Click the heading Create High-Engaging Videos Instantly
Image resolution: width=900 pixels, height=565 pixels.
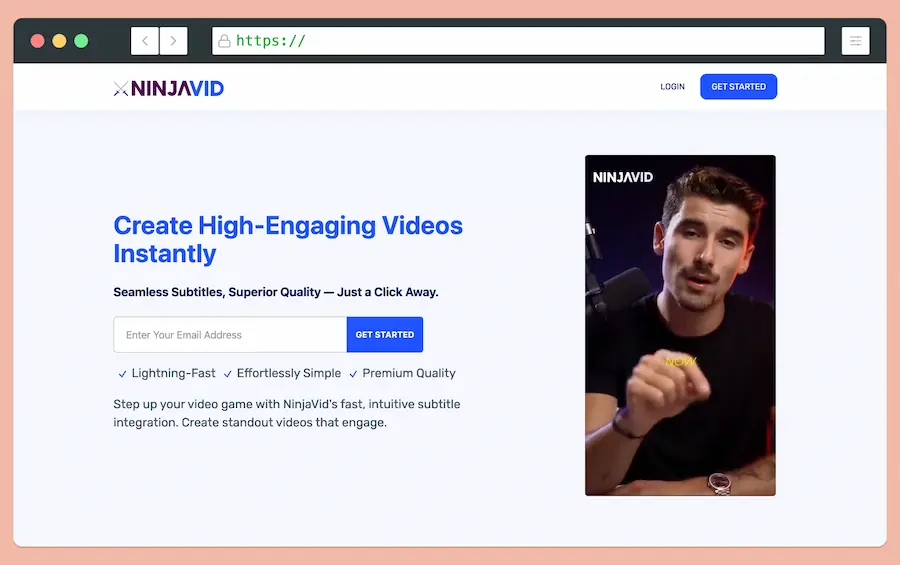tap(288, 239)
